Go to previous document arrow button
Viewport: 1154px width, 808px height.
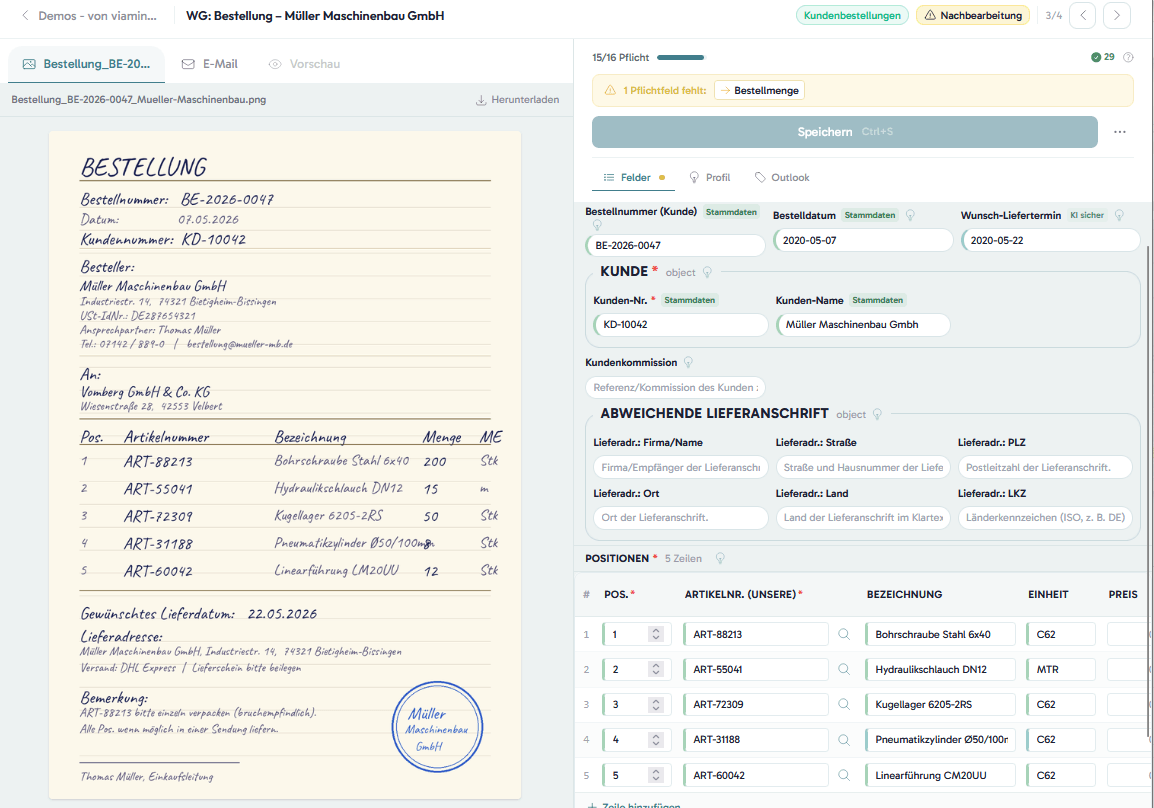click(x=1083, y=15)
